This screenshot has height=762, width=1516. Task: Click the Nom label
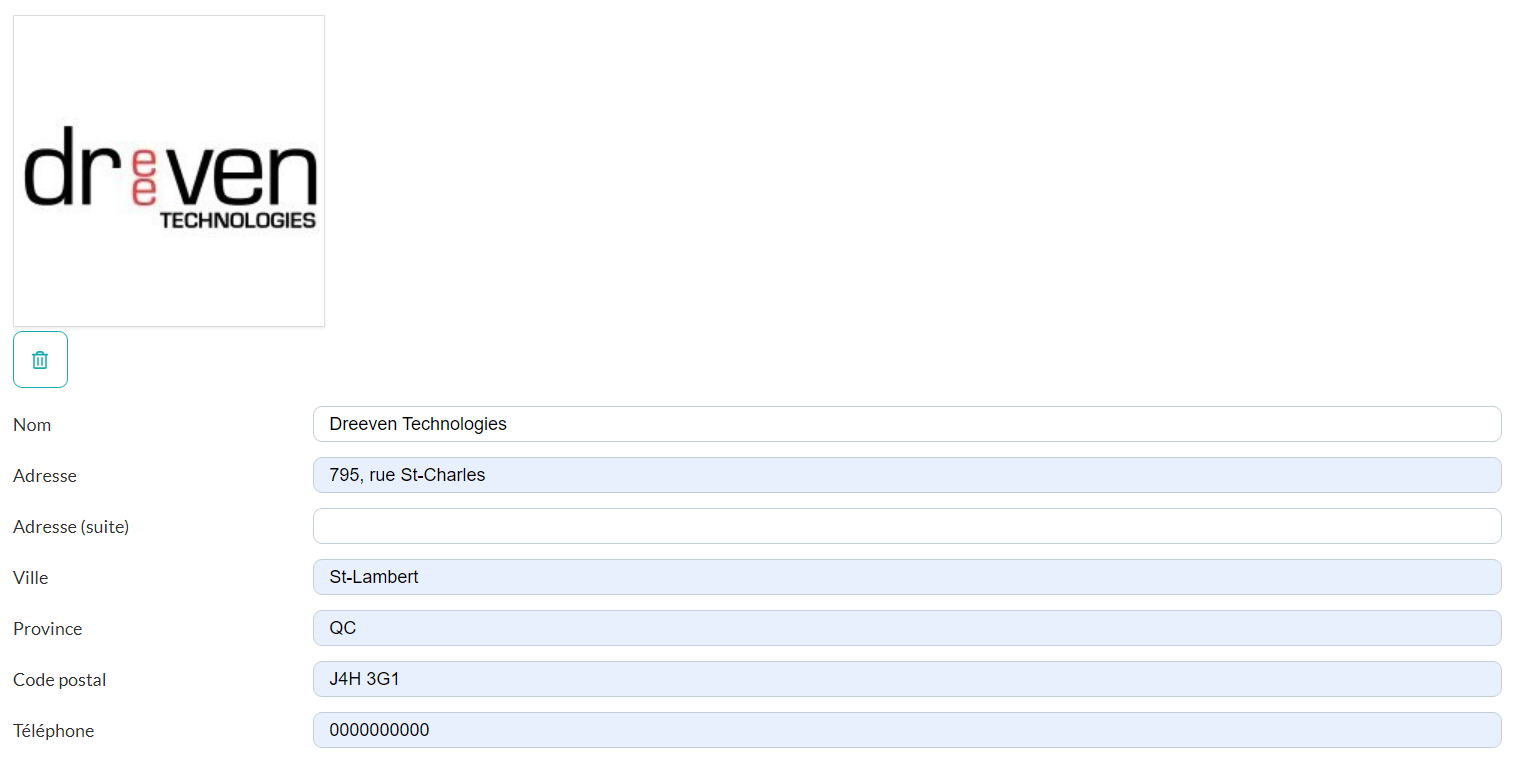(x=32, y=425)
